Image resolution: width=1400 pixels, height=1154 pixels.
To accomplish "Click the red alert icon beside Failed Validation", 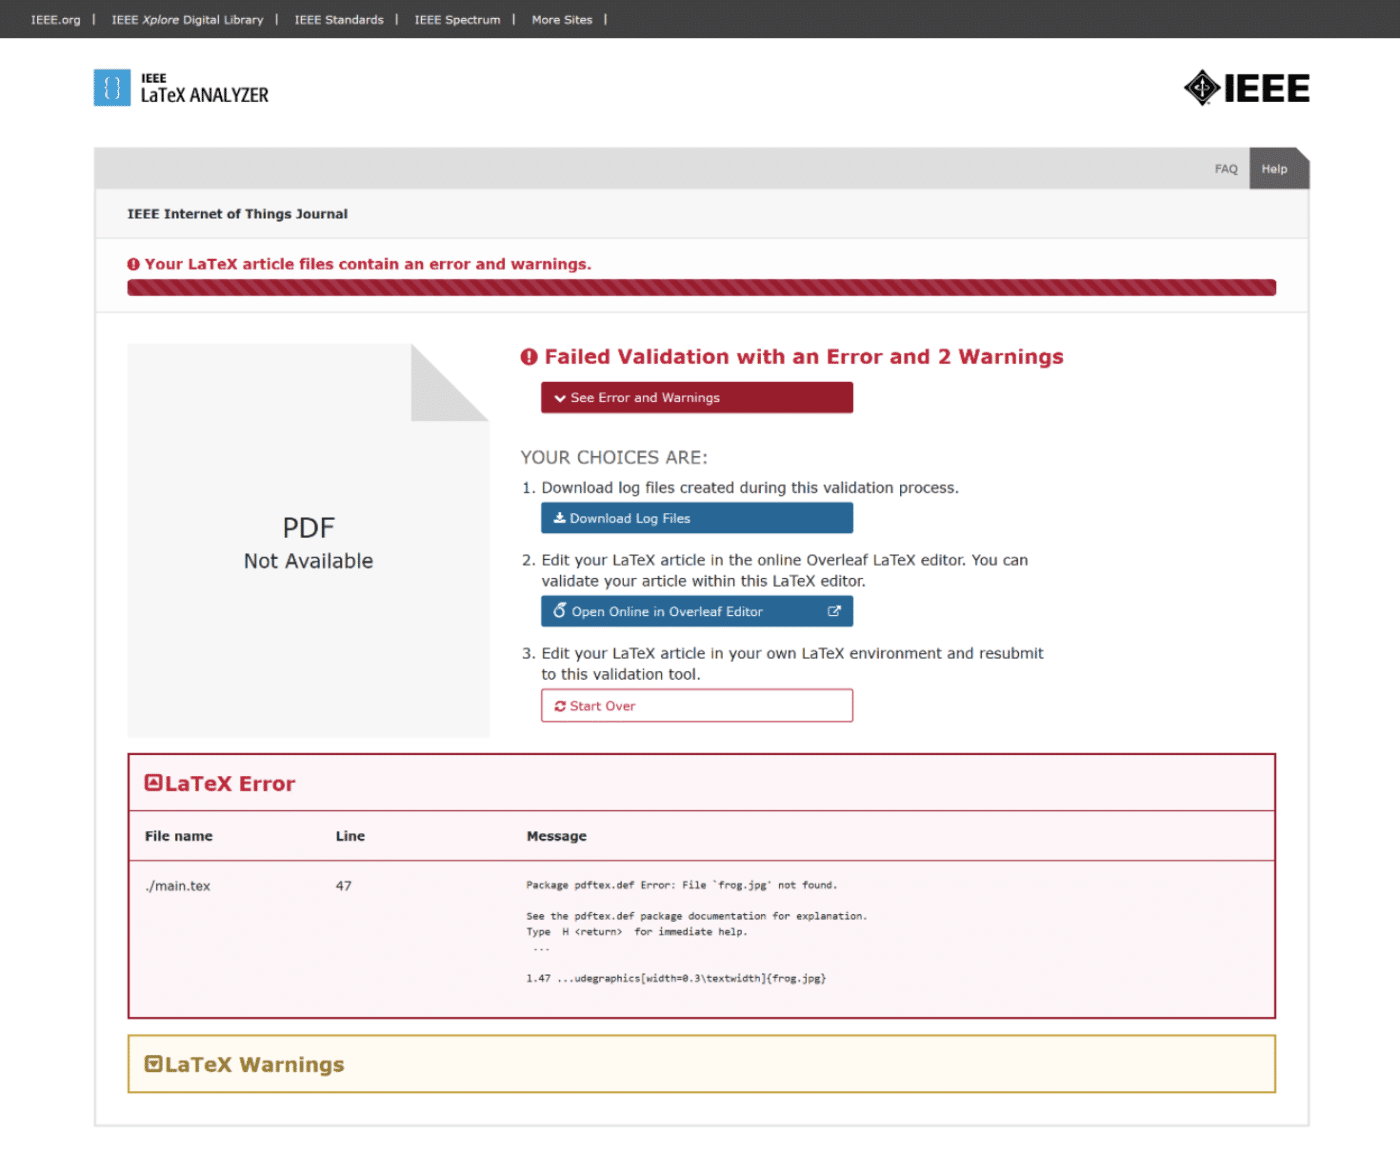I will 529,357.
